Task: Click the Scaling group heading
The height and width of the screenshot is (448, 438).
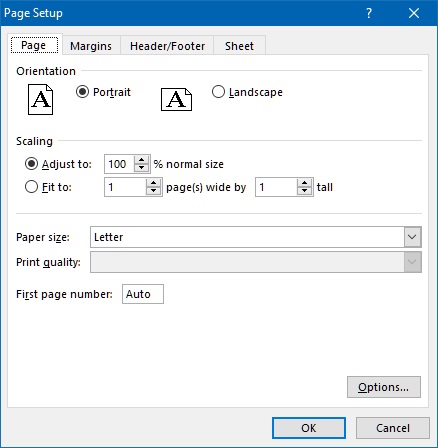Action: [34, 141]
